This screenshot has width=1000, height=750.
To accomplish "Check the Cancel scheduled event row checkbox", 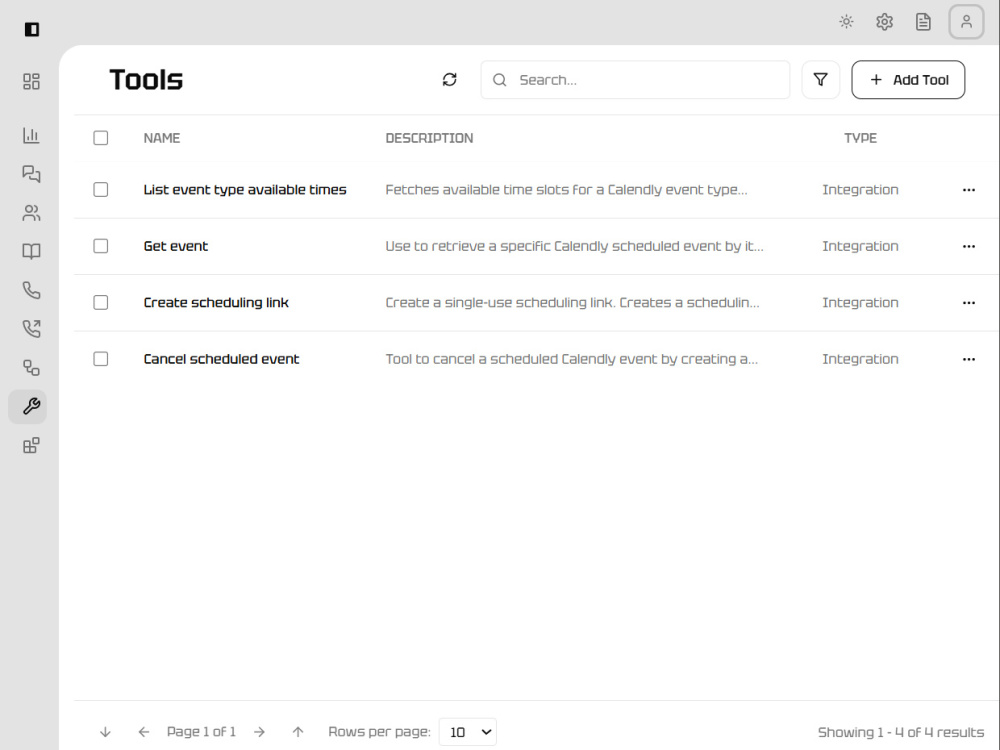I will tap(101, 359).
